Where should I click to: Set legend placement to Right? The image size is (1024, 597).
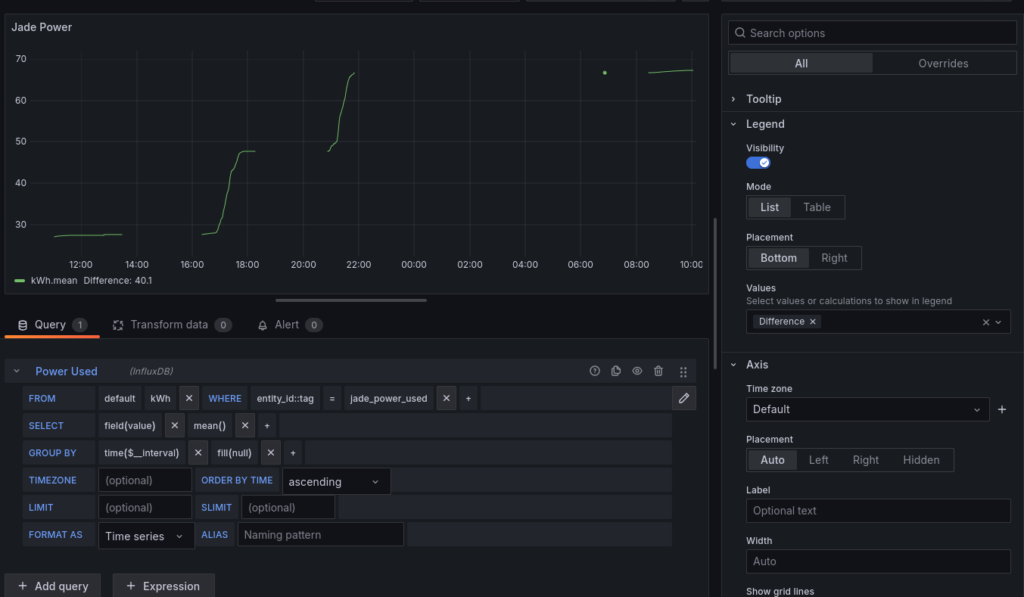point(834,258)
